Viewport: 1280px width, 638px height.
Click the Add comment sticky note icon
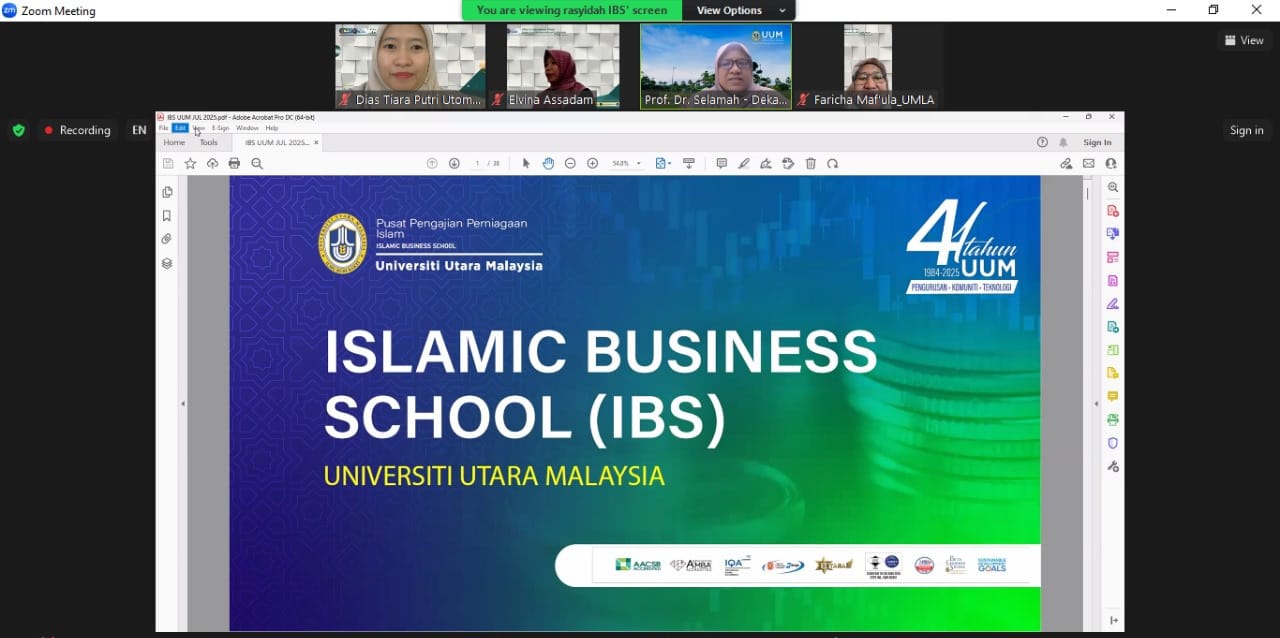(x=721, y=163)
